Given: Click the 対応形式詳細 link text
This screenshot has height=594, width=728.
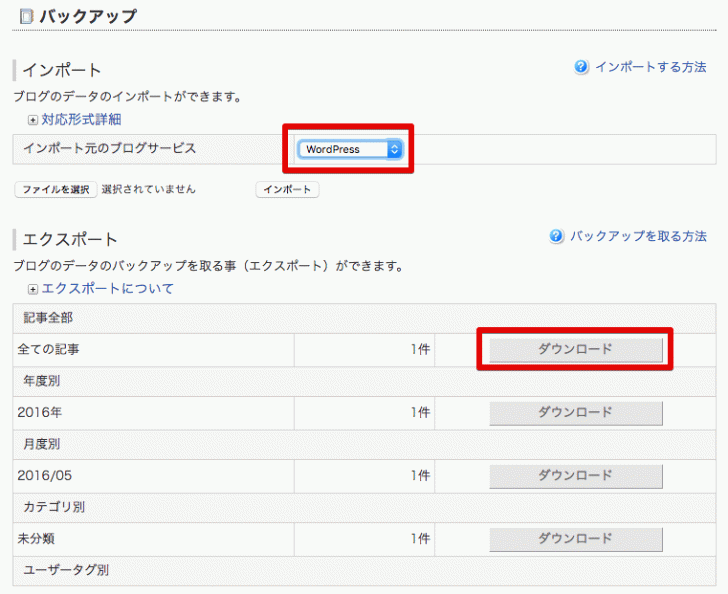Looking at the screenshot, I should (x=81, y=120).
